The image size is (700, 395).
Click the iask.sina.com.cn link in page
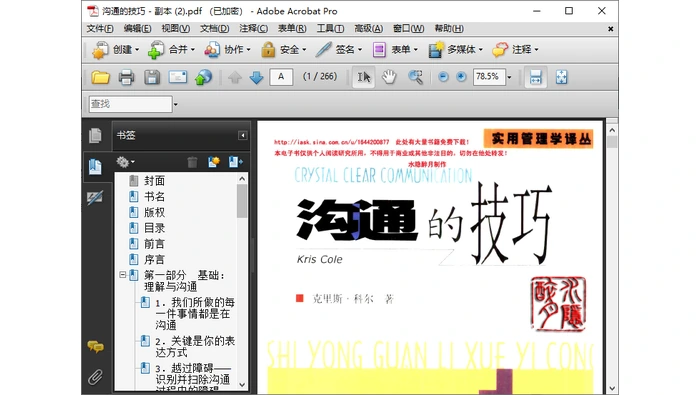pyautogui.click(x=331, y=142)
